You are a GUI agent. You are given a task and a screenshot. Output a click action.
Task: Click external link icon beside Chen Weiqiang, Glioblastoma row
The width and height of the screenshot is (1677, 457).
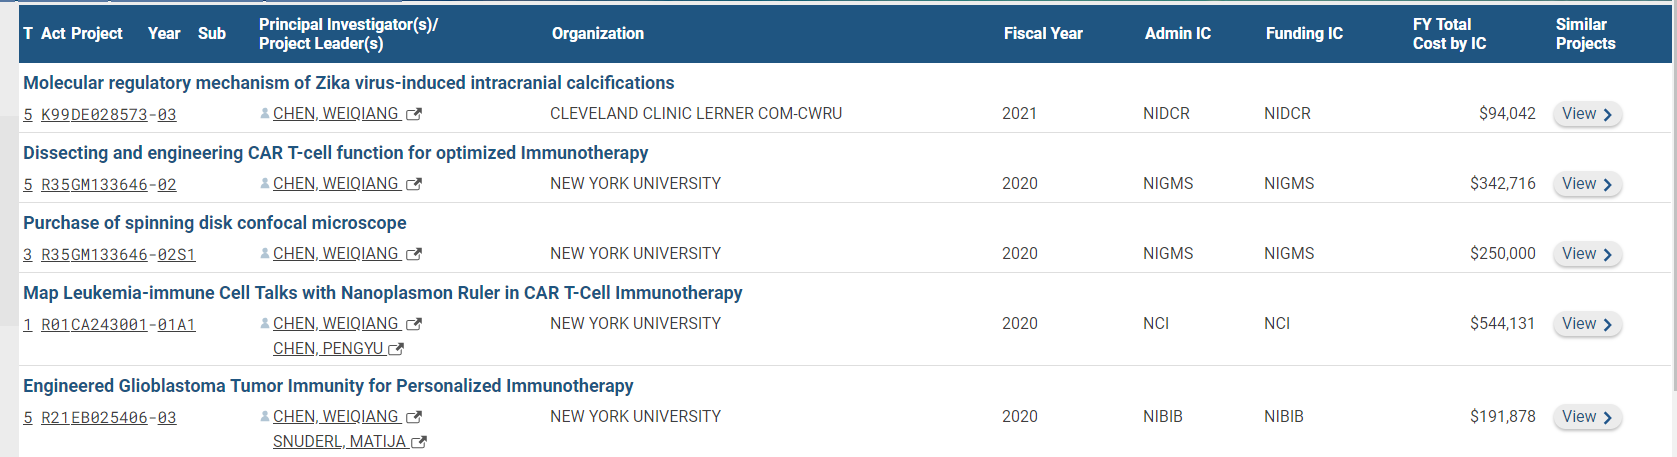click(414, 418)
